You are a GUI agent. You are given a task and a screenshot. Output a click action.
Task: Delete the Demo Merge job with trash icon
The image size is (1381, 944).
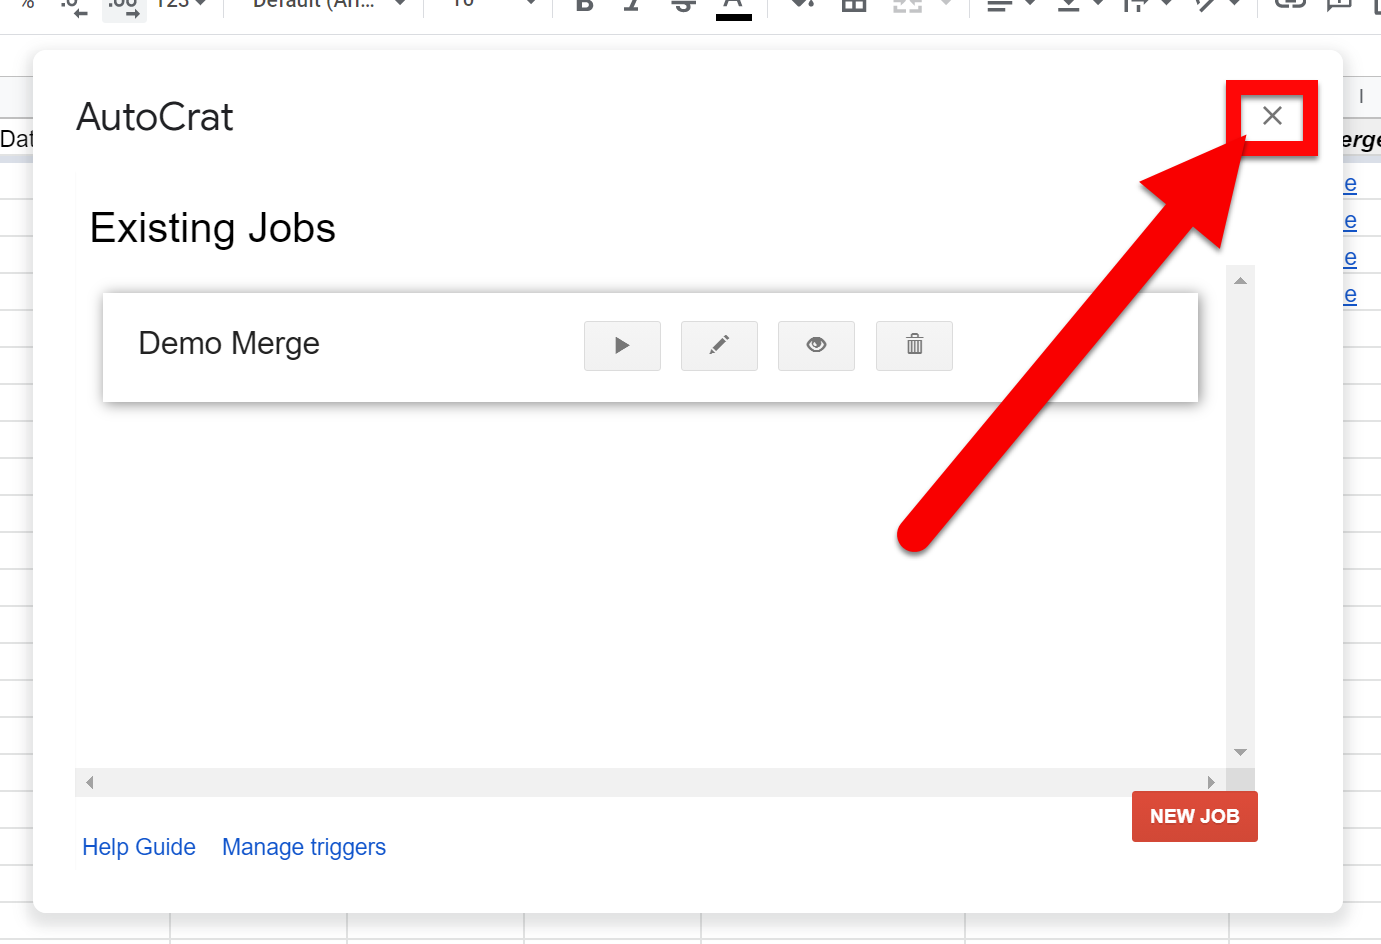pos(914,346)
